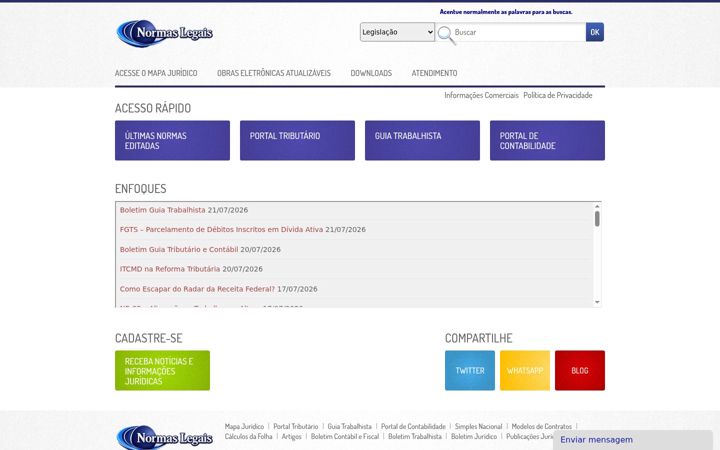The height and width of the screenshot is (450, 720).
Task: Click the footer Normas Legais logo
Action: (x=164, y=437)
